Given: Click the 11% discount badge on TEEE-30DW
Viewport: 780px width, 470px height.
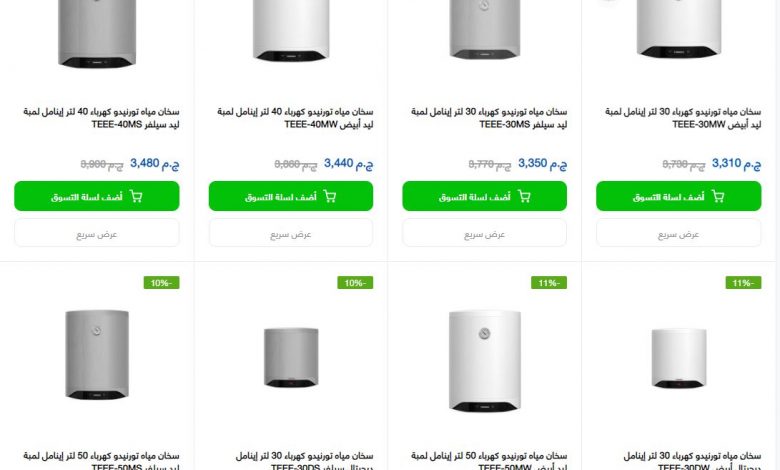Looking at the screenshot, I should (x=743, y=283).
